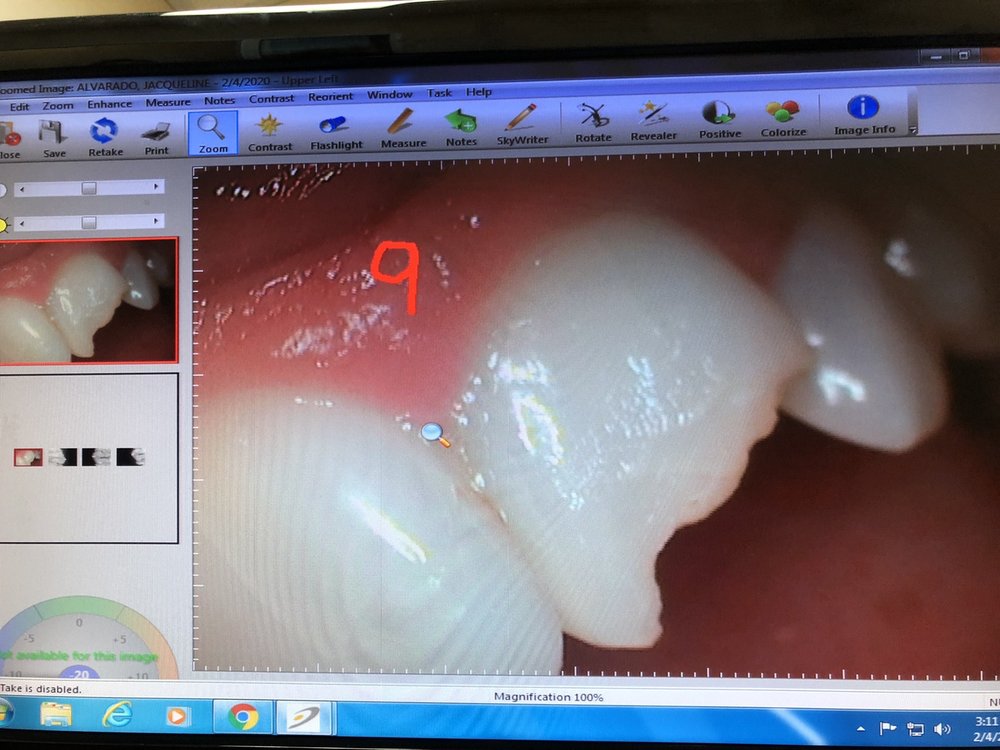The image size is (1000, 750).
Task: Click the red-bordered tooth preview image
Action: click(x=88, y=301)
